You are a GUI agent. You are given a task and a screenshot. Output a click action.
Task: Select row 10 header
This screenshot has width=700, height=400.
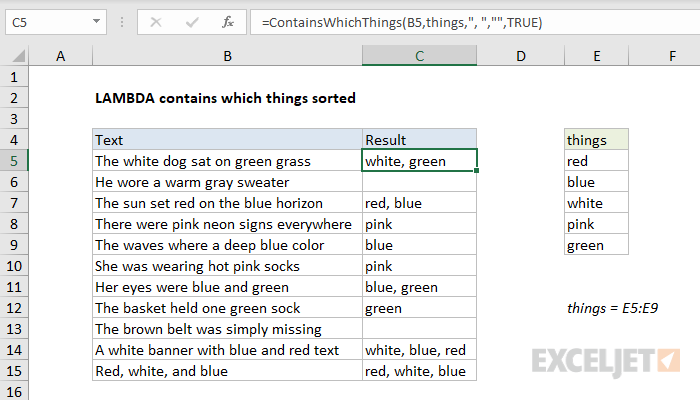click(14, 266)
